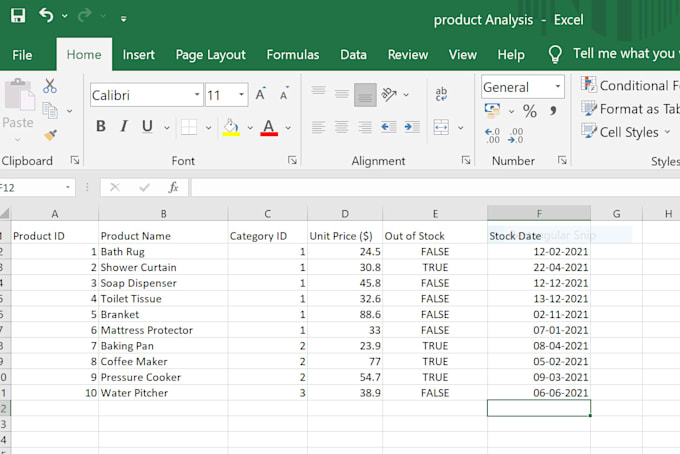Click the Insert Function fx button

coord(173,187)
